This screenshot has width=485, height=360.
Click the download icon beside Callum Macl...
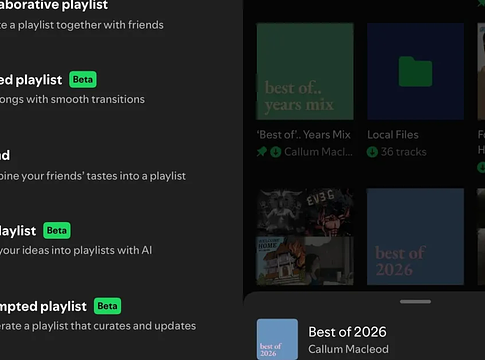(276, 152)
